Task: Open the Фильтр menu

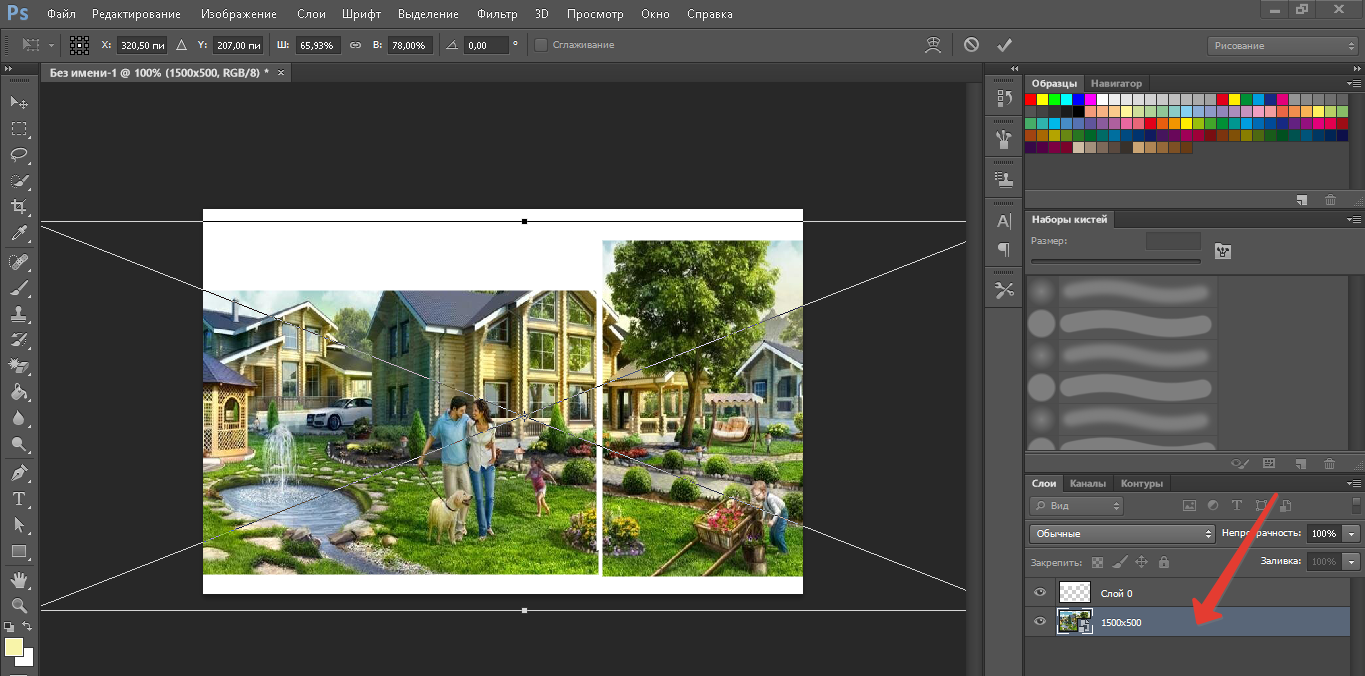Action: pos(497,14)
